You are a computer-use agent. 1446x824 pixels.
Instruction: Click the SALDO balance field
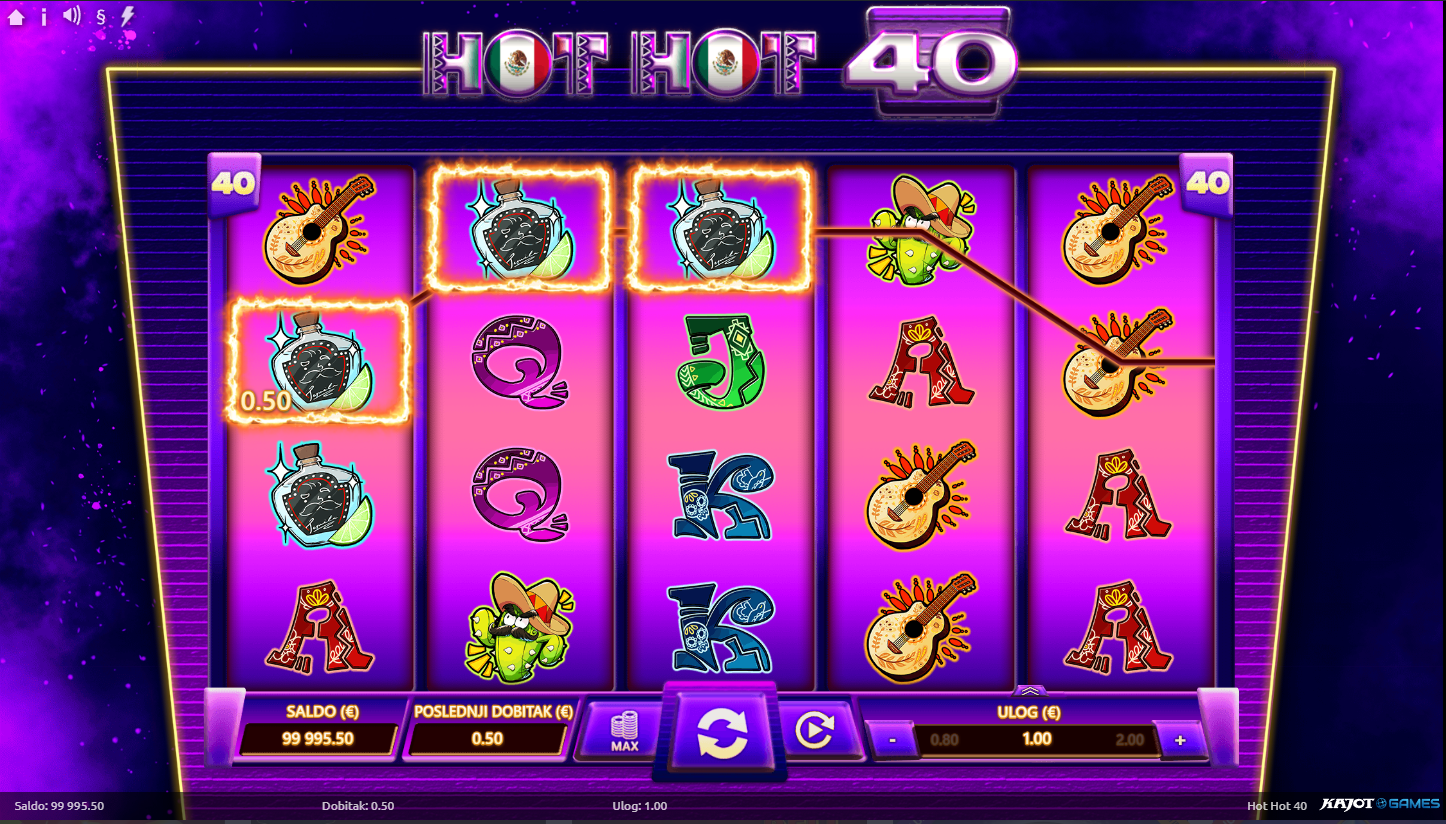point(318,739)
